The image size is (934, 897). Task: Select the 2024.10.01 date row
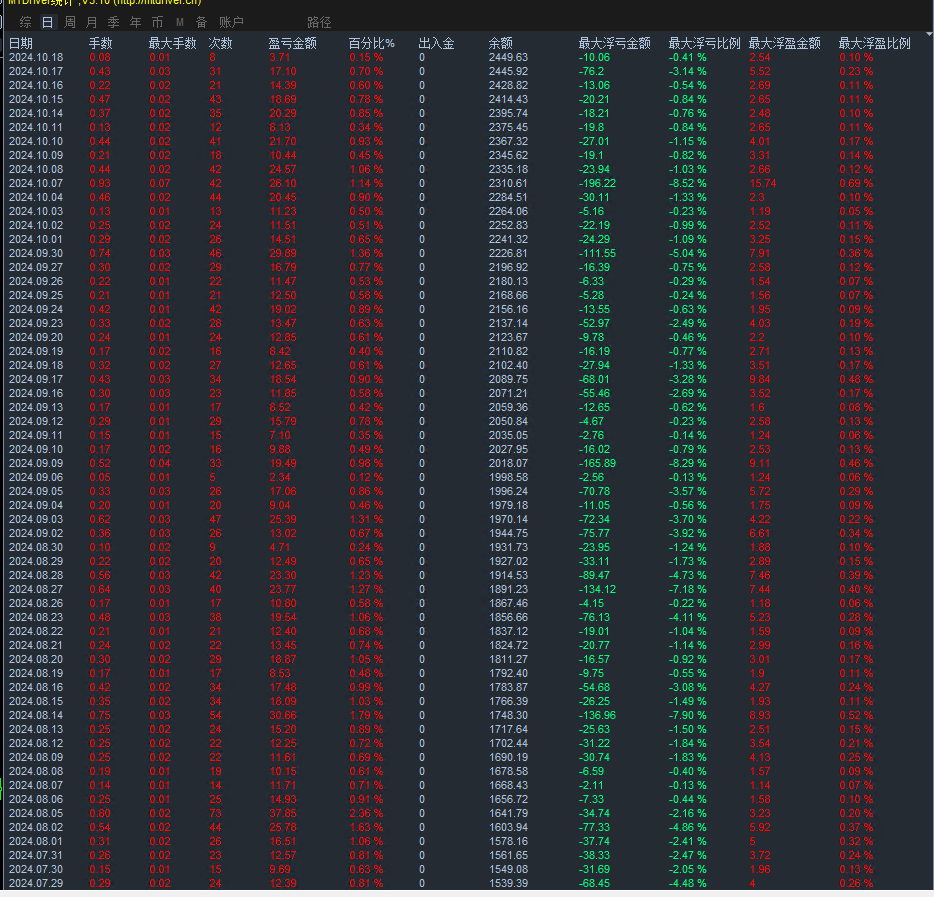36,239
